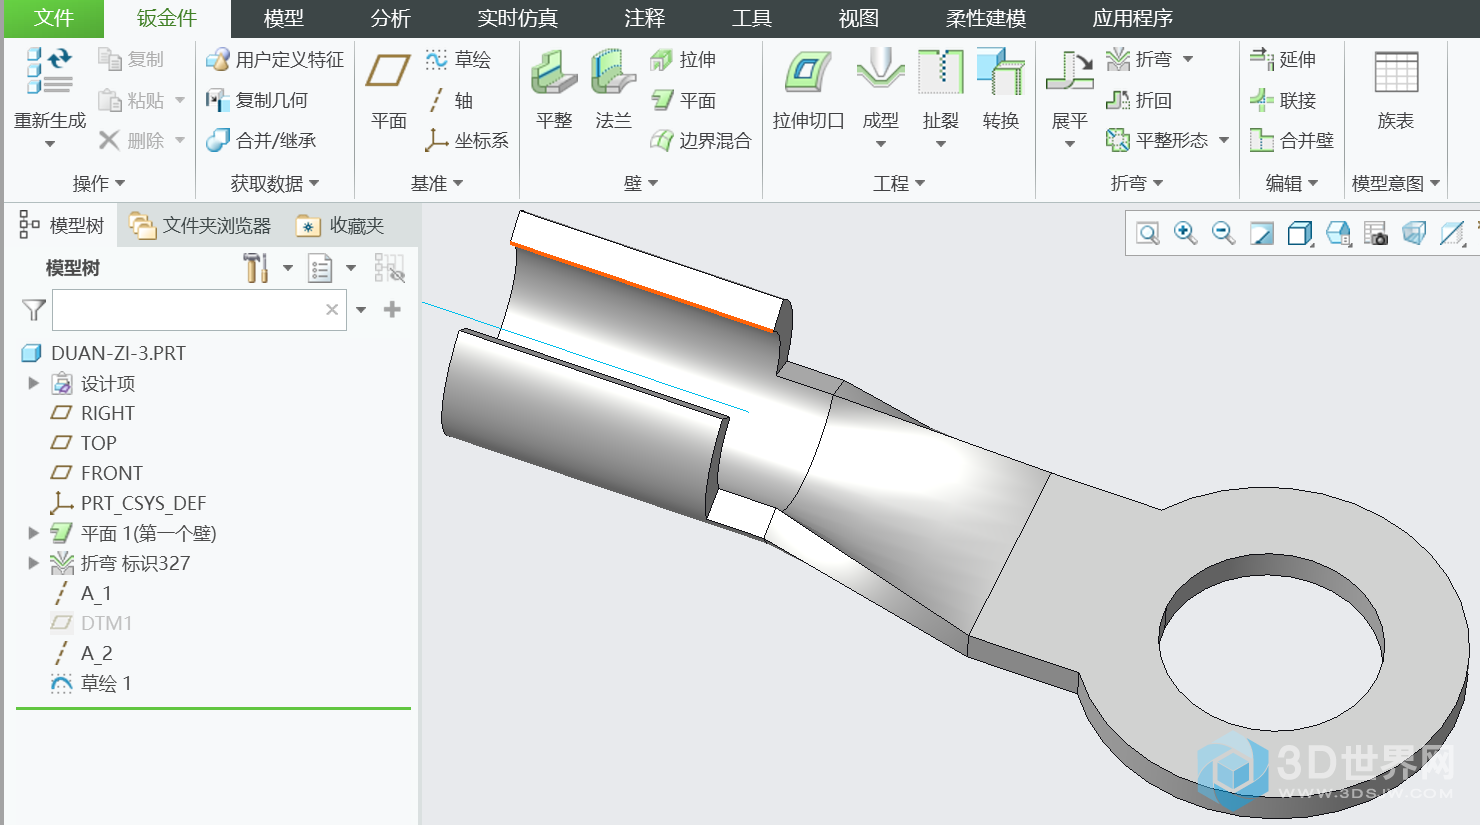Screen dimensions: 1480x825
Task: Click the repaint icon in view toolbar
Action: [x=1262, y=234]
